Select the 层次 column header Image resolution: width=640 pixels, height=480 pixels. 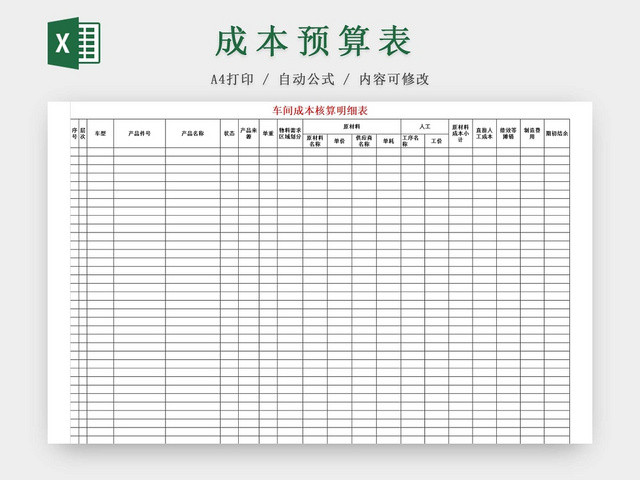83,133
